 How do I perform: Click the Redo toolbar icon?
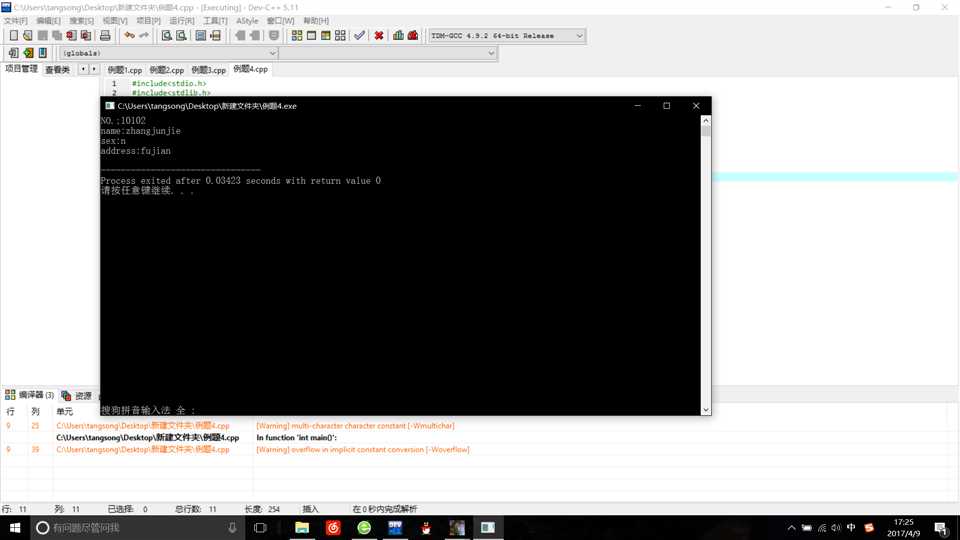144,36
